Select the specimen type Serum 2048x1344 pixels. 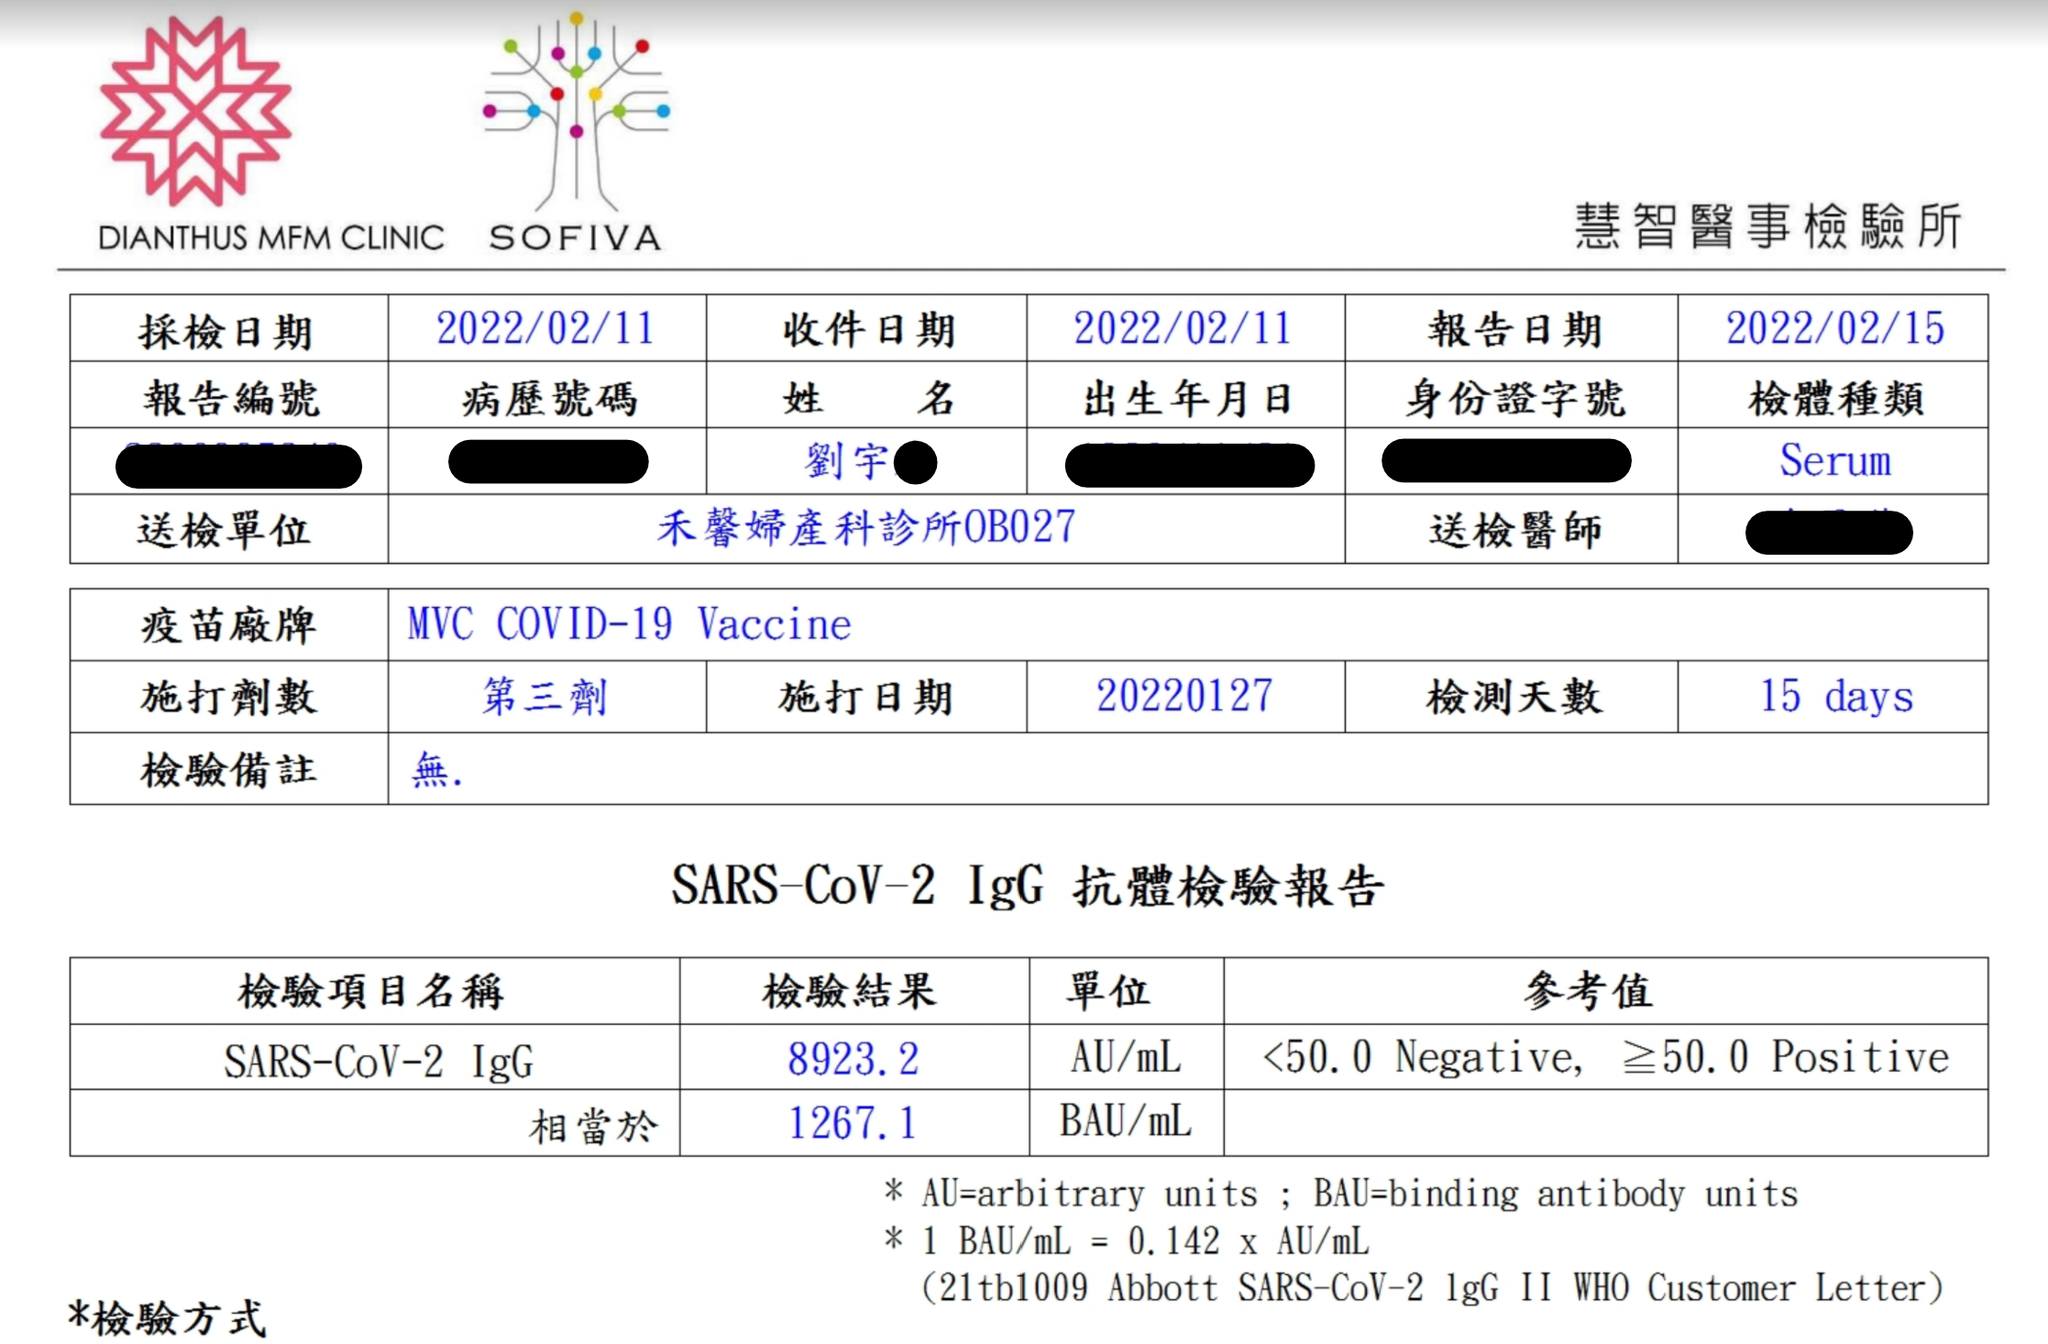click(x=1835, y=461)
